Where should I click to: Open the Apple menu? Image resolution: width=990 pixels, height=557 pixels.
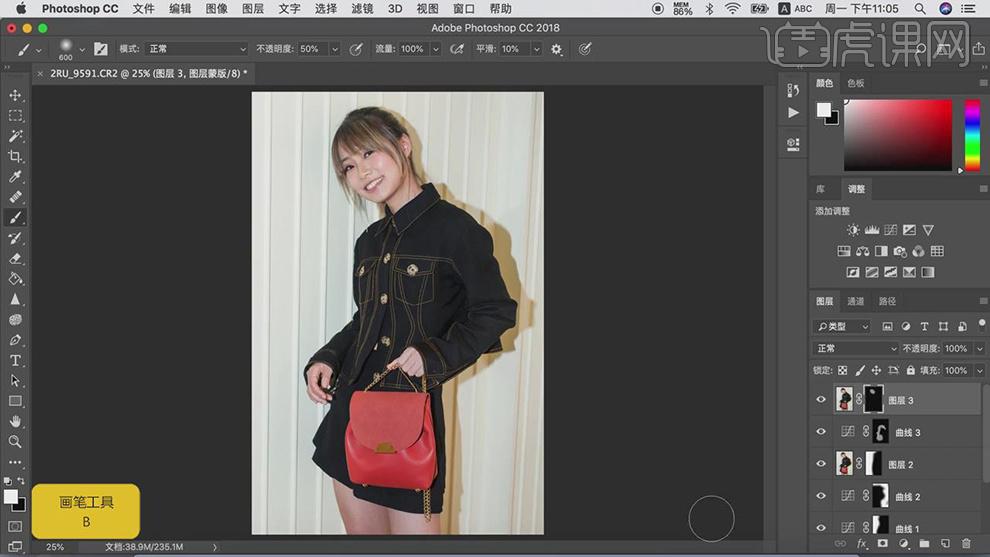point(21,9)
